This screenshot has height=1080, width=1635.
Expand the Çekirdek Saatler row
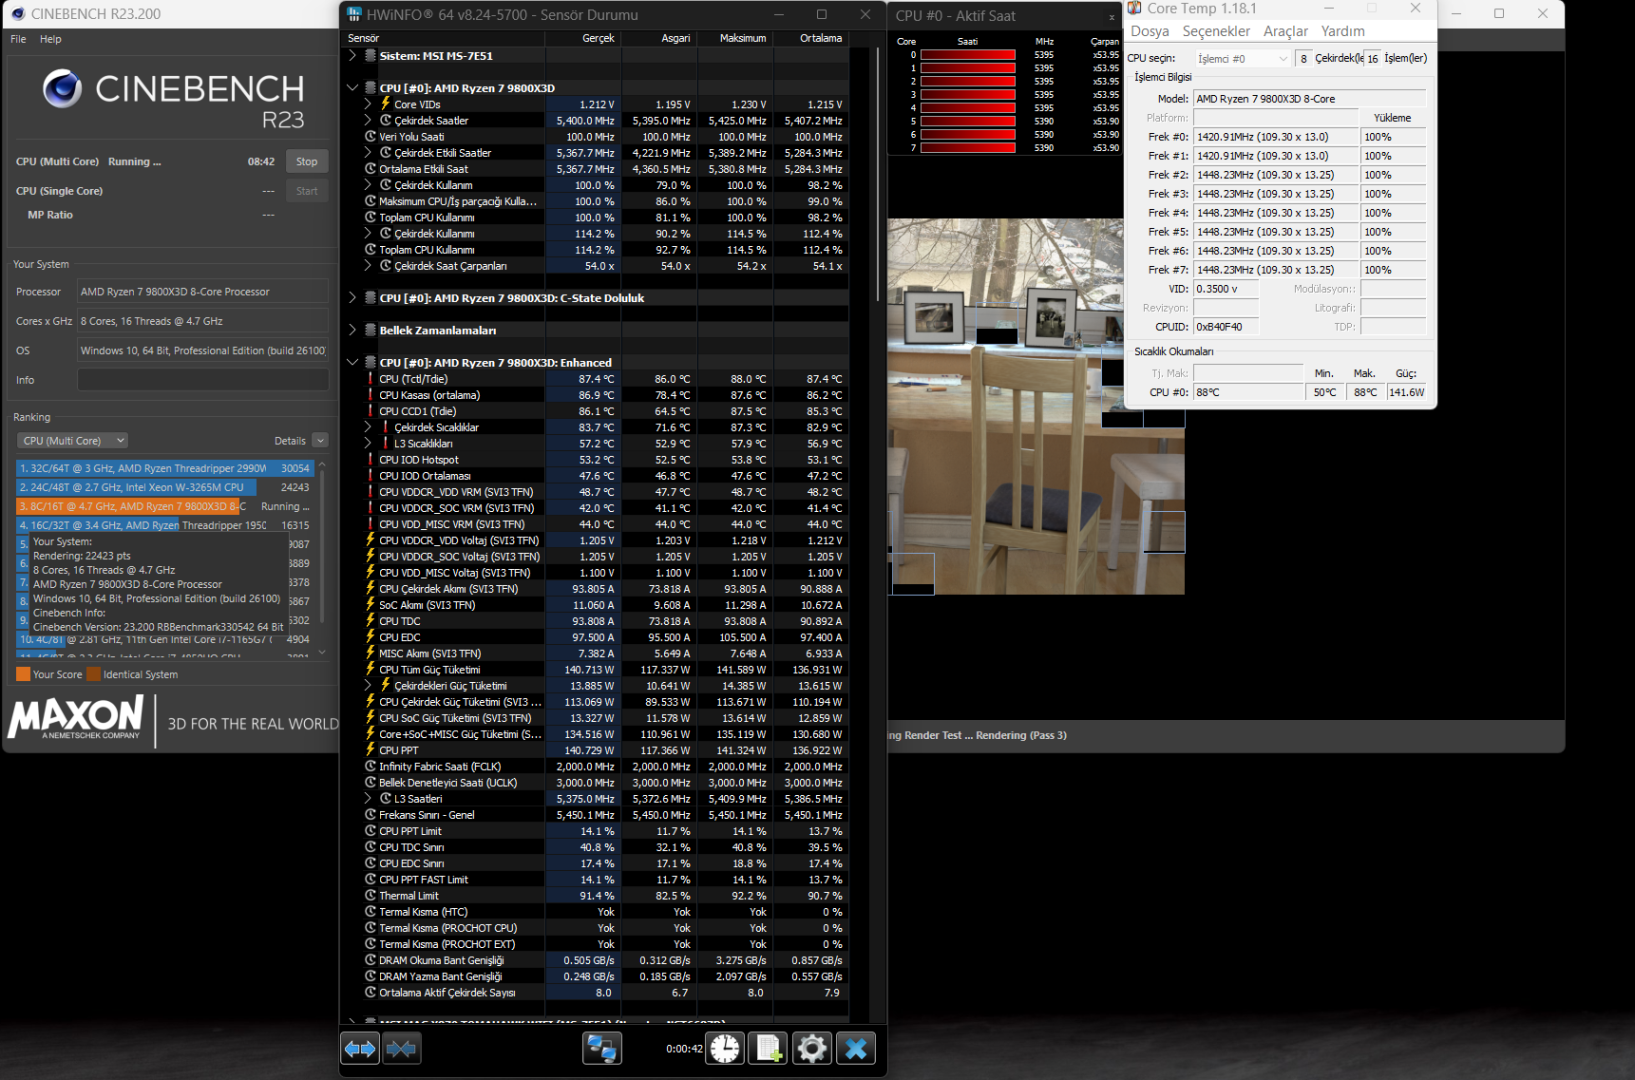(x=368, y=121)
